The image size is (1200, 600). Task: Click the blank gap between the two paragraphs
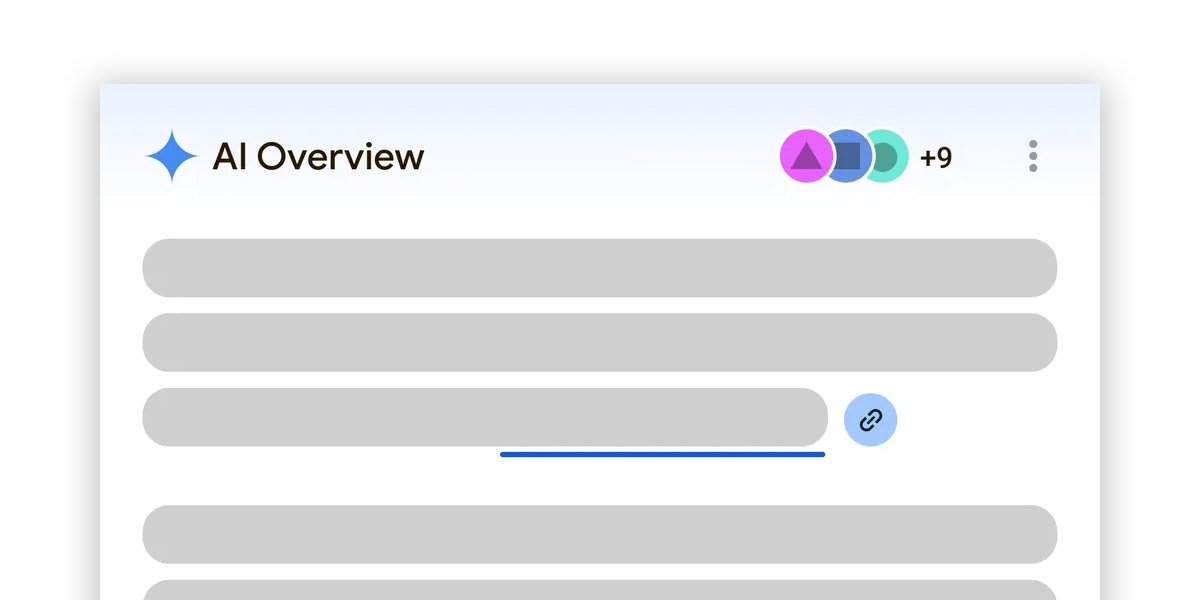click(600, 482)
